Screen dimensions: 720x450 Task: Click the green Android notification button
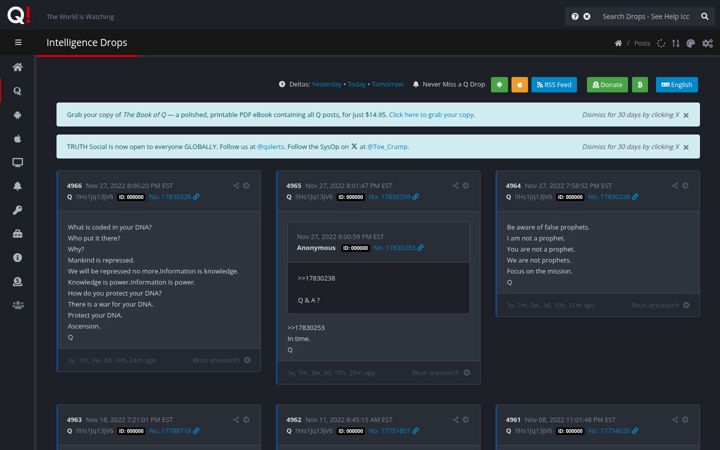499,84
